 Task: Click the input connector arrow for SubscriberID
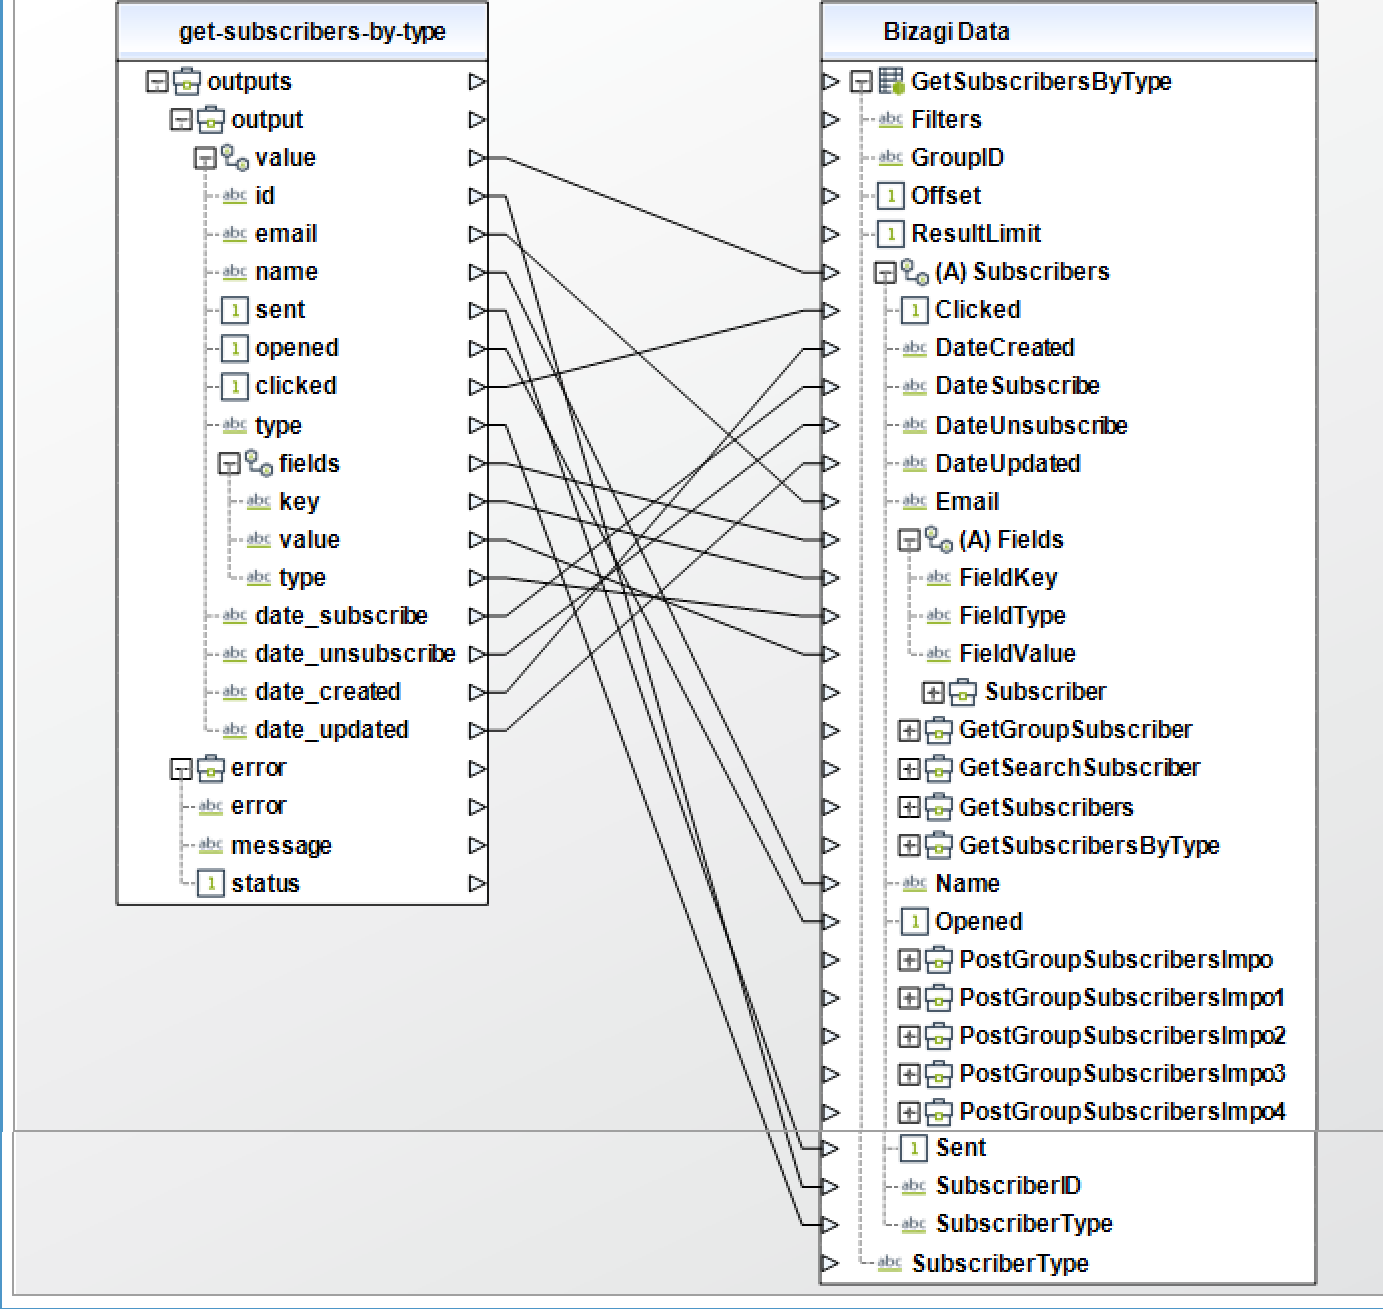pyautogui.click(x=830, y=1186)
